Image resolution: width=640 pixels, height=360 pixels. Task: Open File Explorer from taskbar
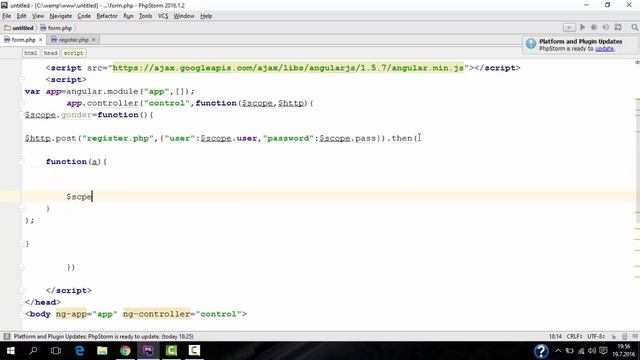(102, 351)
